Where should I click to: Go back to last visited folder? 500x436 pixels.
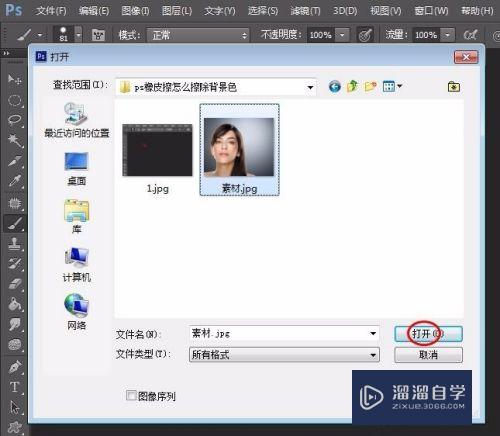pos(334,87)
